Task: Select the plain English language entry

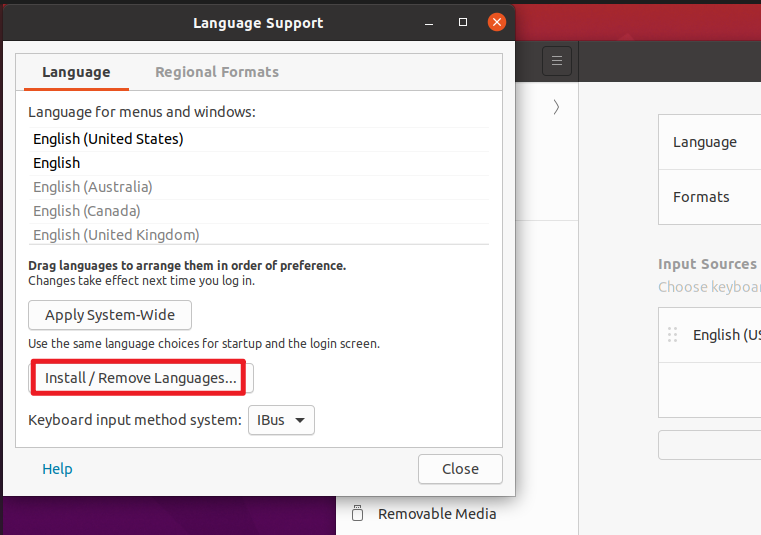Action: tap(259, 163)
